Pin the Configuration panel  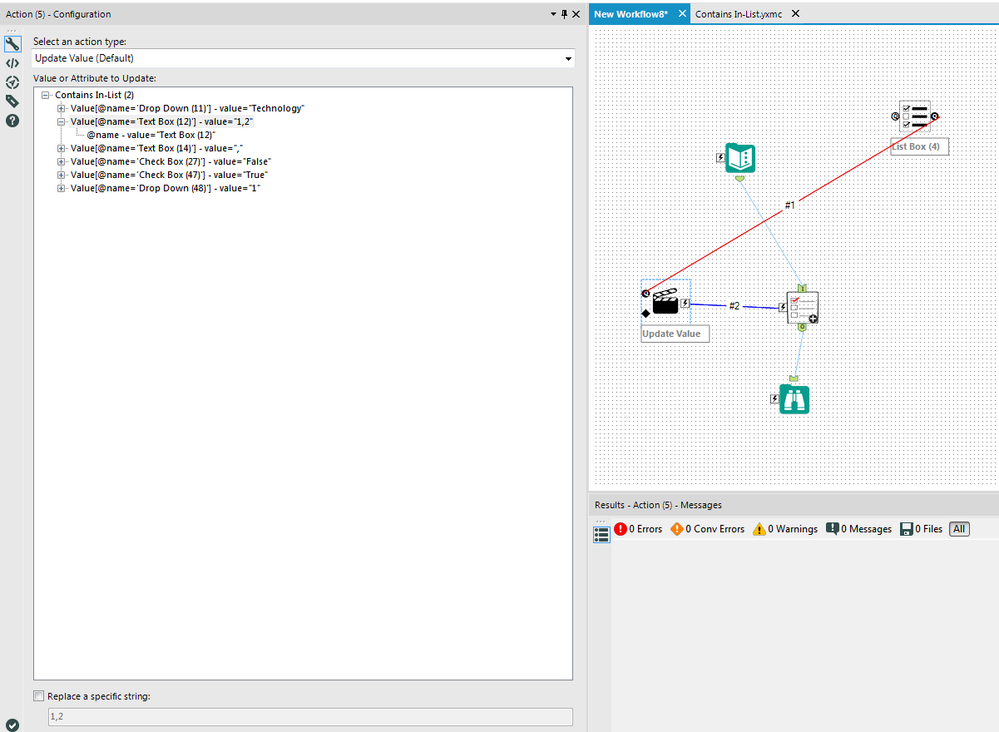(564, 14)
